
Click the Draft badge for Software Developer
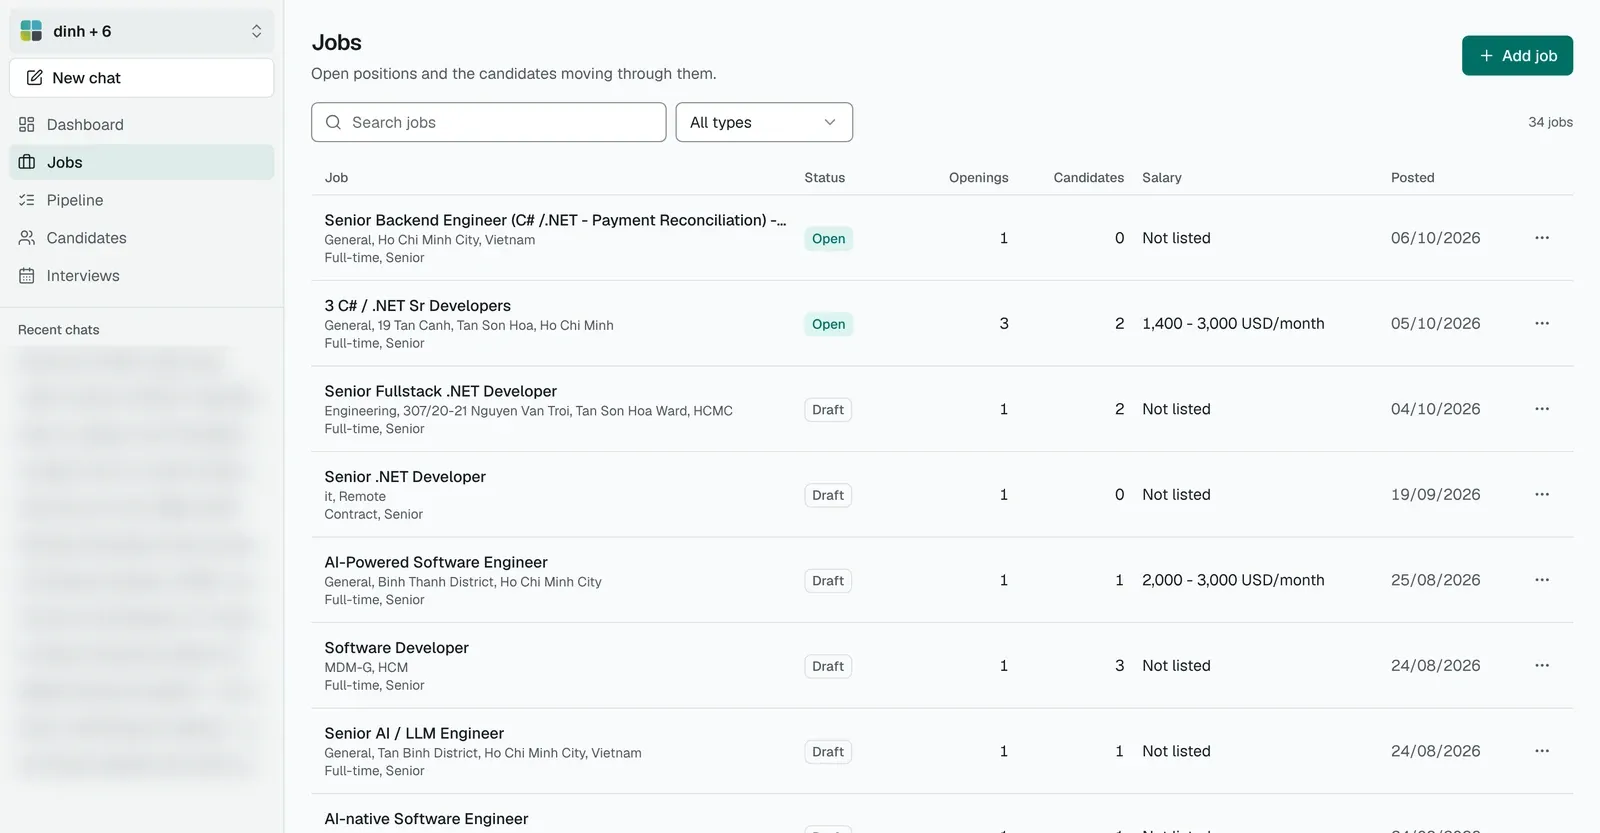pos(828,666)
